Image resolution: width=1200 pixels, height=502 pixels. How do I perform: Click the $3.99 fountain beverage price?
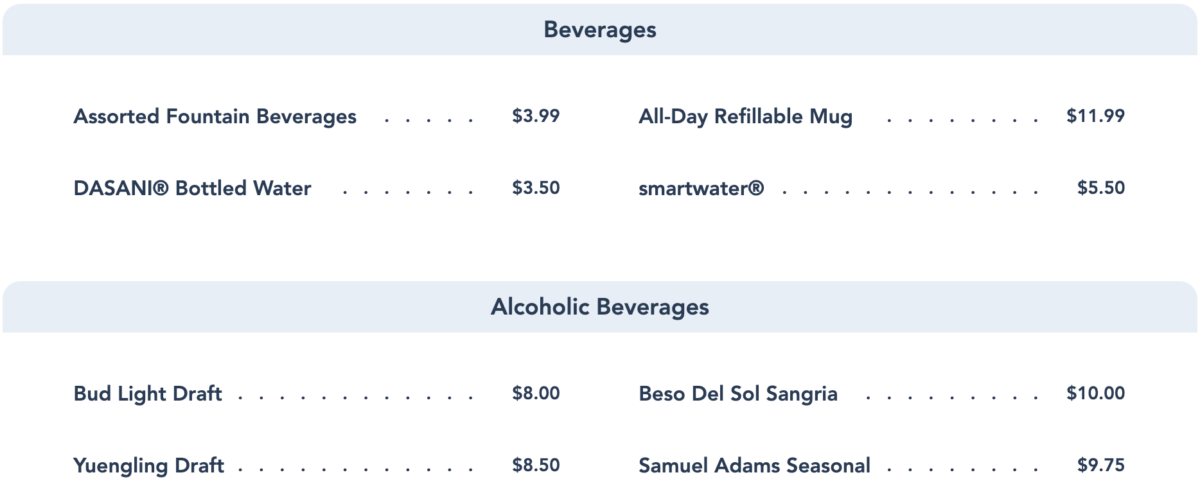(535, 116)
